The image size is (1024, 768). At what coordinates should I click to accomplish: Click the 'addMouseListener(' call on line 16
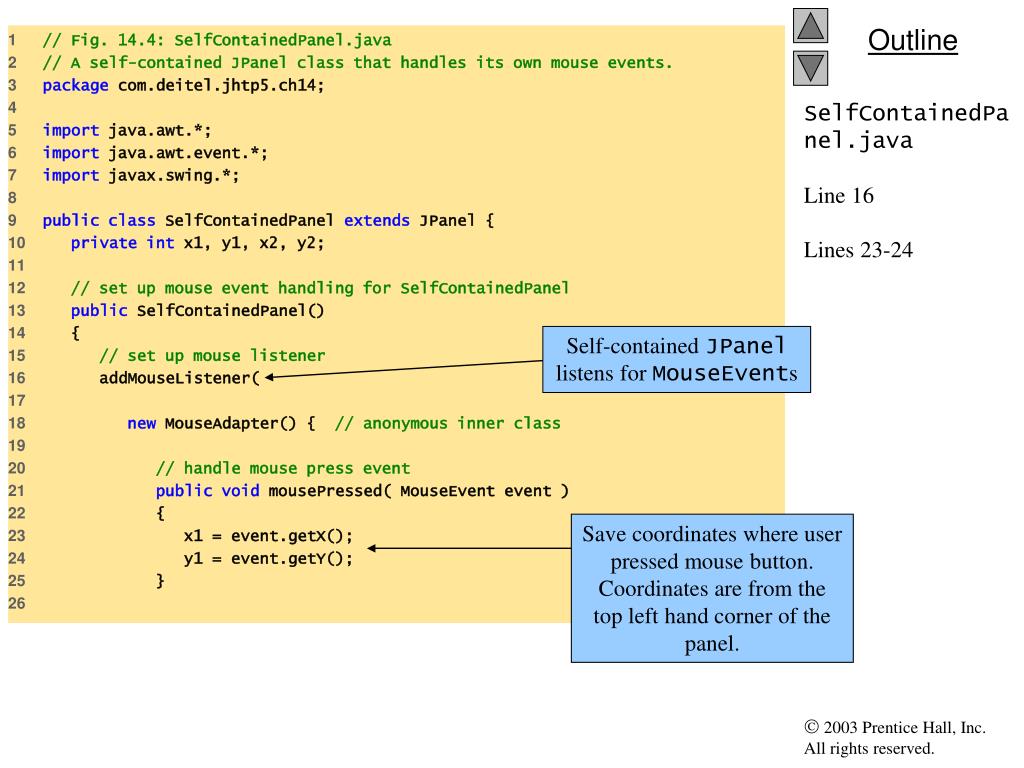tap(179, 378)
